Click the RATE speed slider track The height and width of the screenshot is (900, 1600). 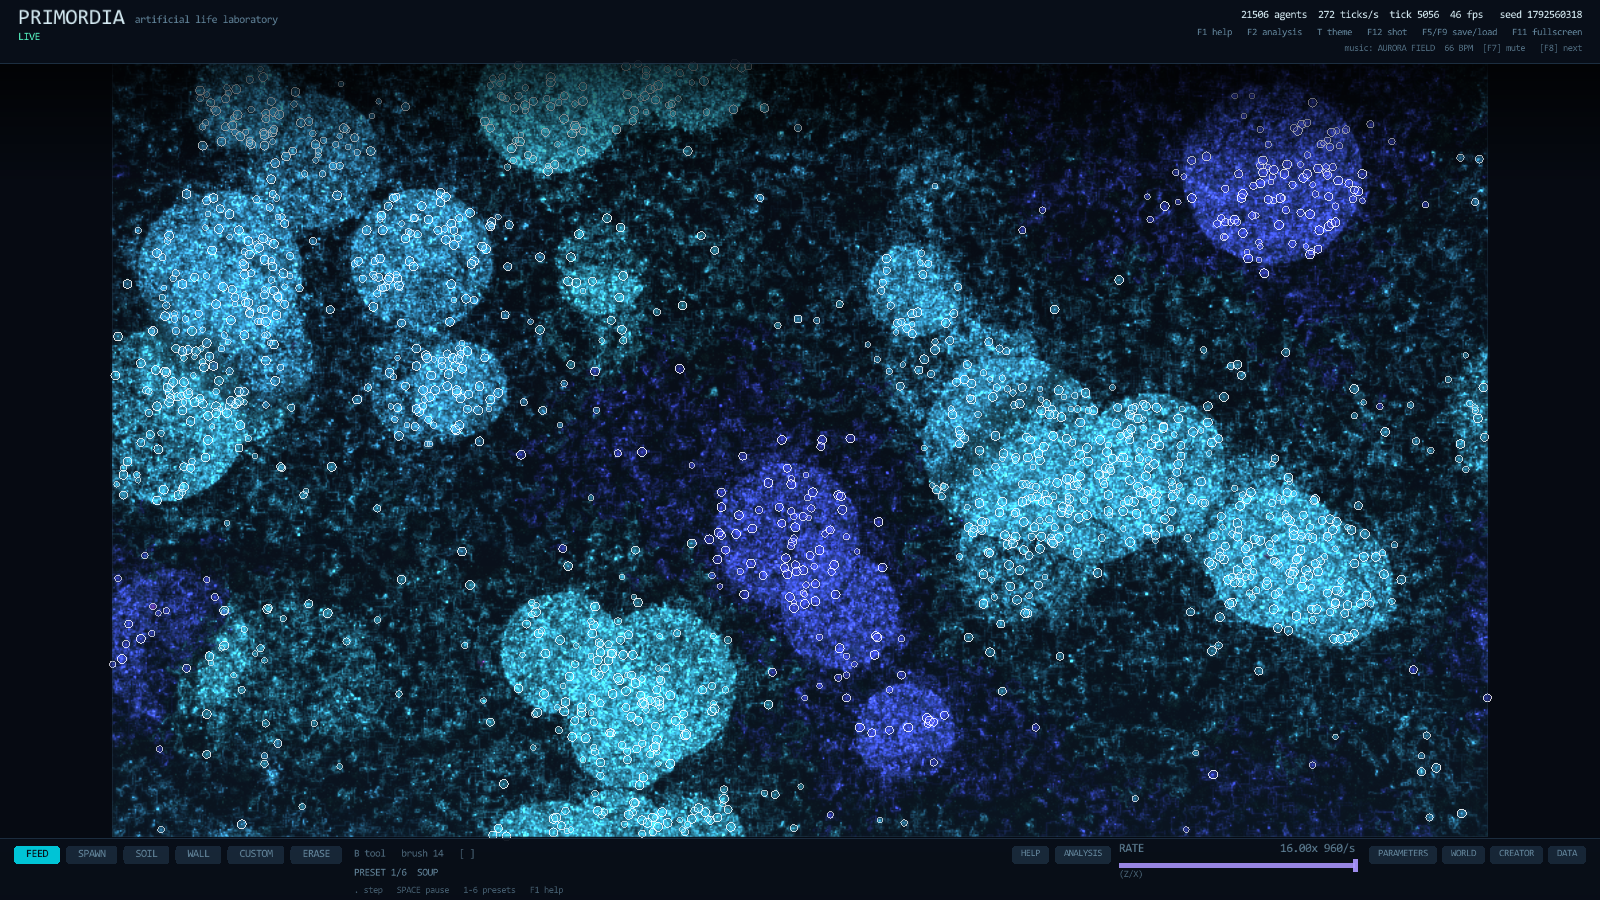1238,865
